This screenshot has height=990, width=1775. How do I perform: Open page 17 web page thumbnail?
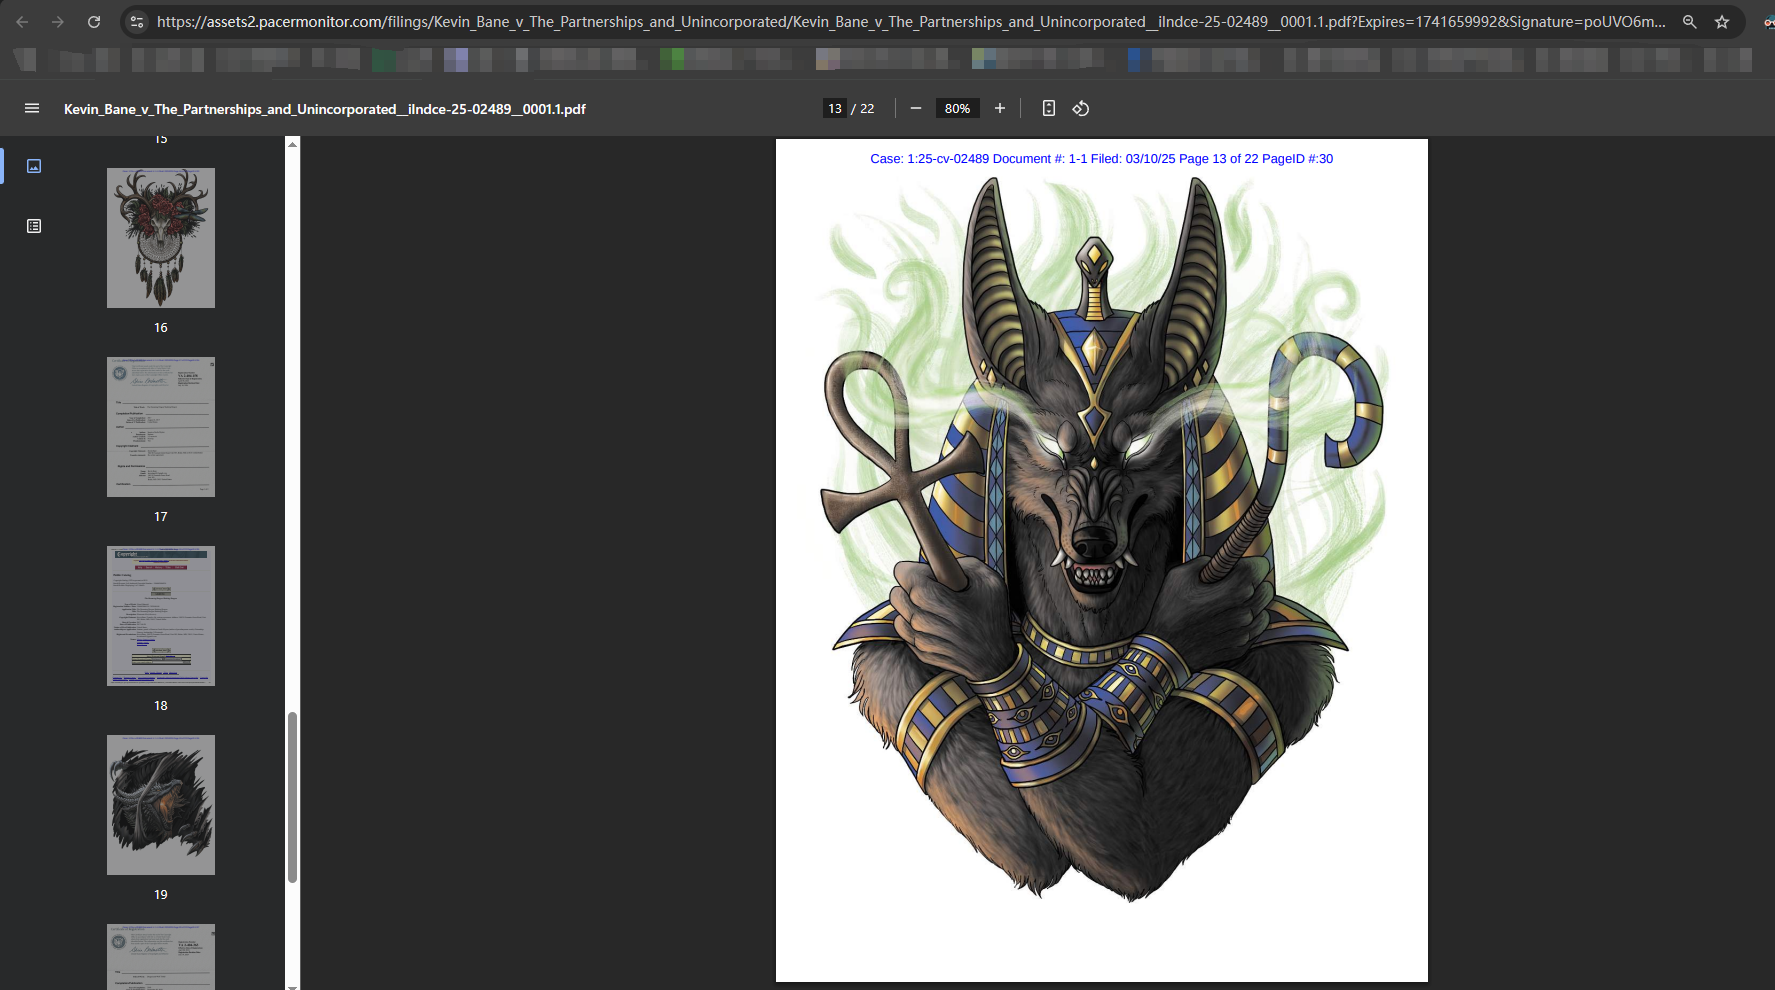[161, 616]
